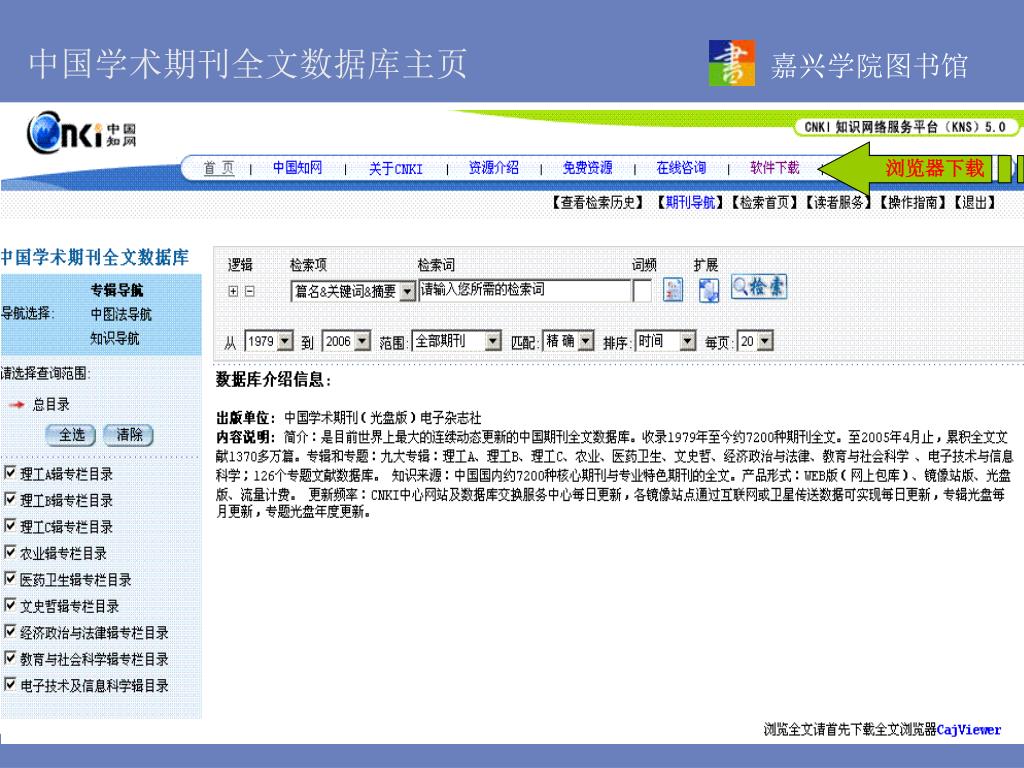Open 文史哲辑专栏目录 link
This screenshot has width=1024, height=768.
69,606
